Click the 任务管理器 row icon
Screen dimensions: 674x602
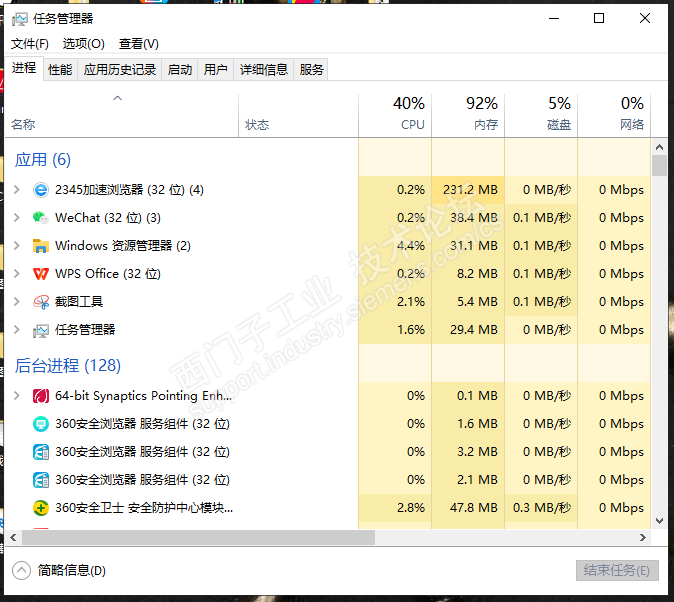(41, 330)
